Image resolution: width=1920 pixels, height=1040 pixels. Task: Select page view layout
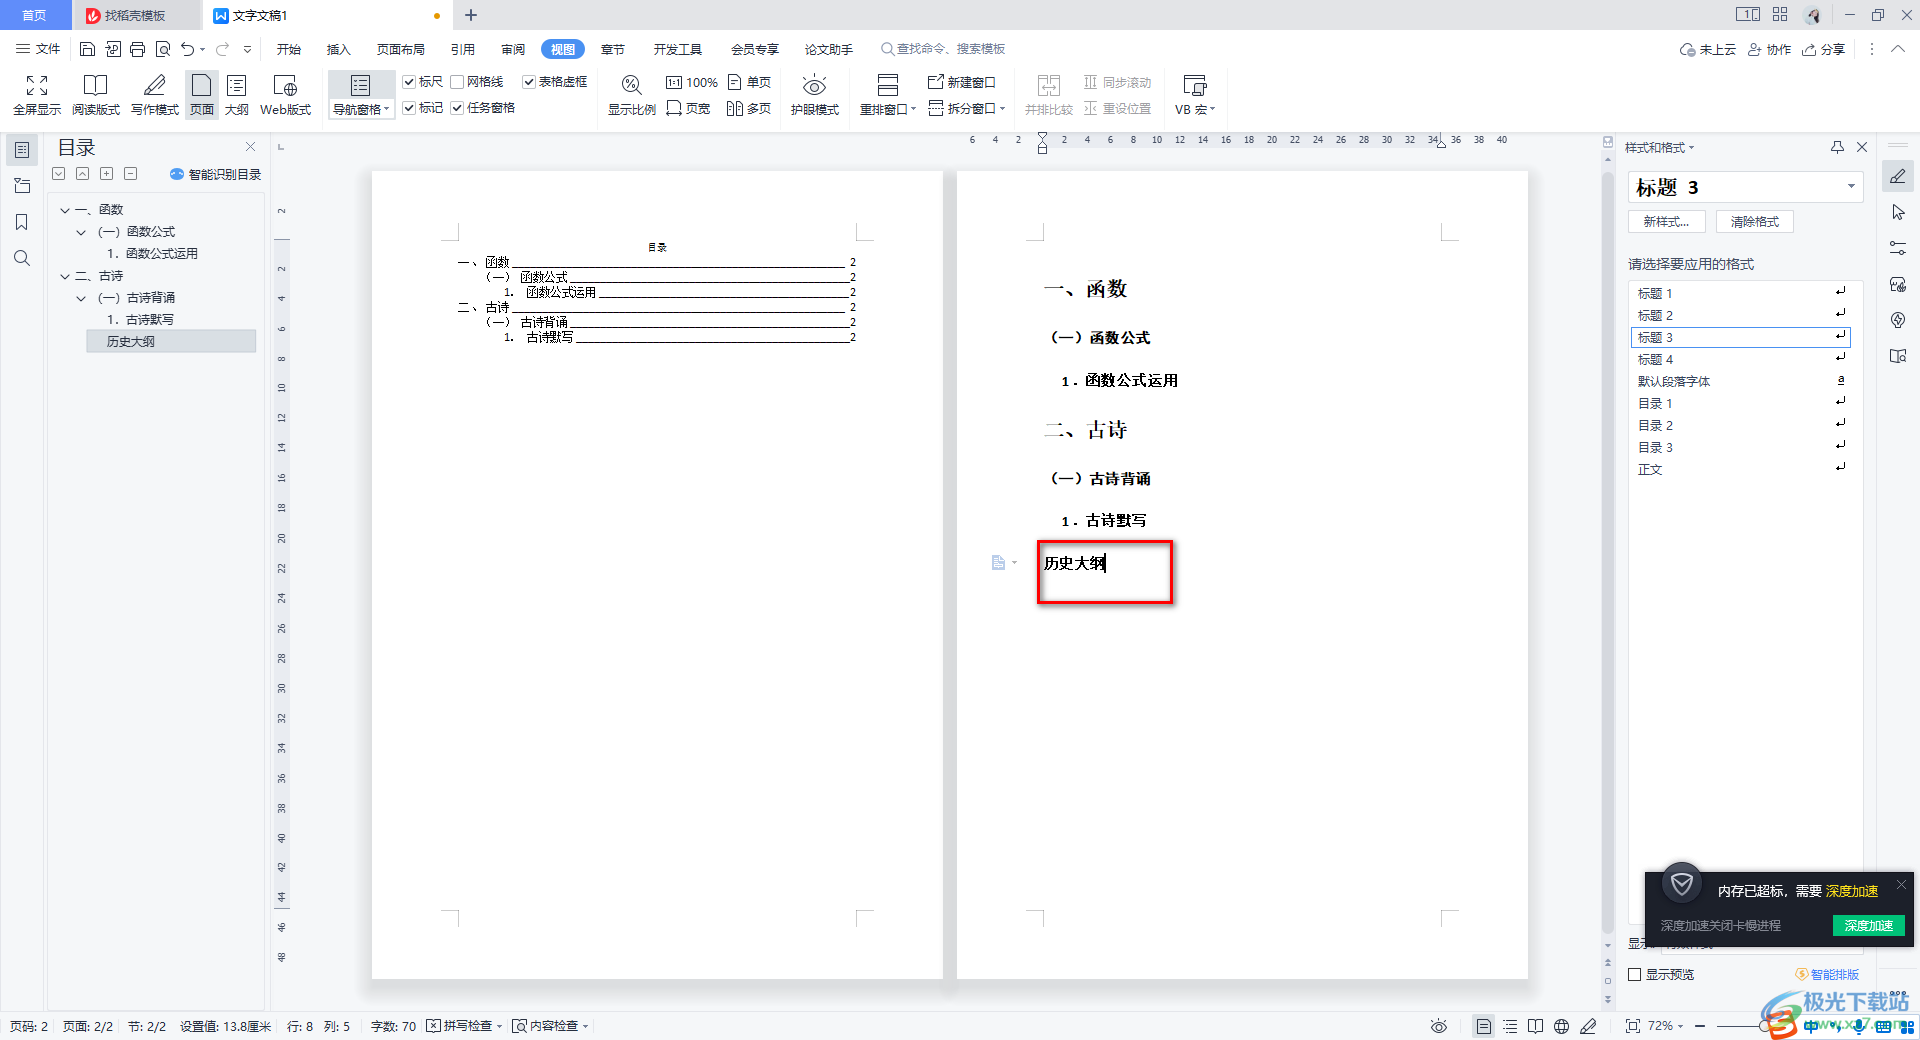[x=202, y=96]
